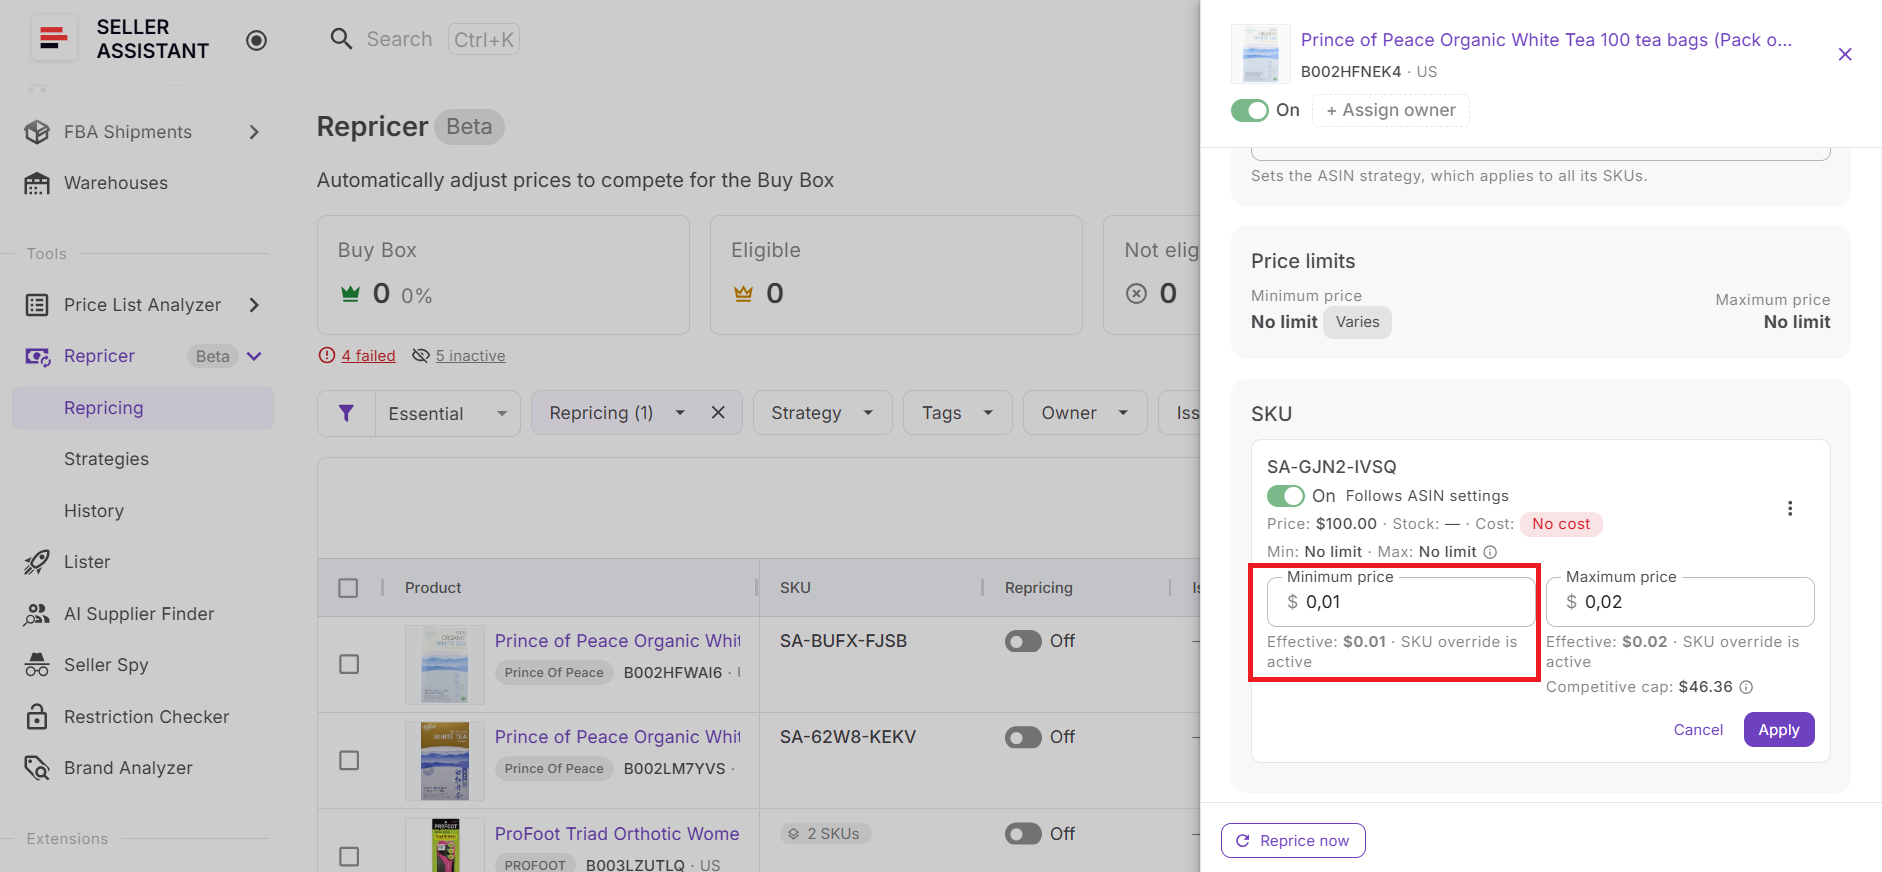Click the Brand Analyzer icon
Viewport: 1882px width, 872px height.
click(x=37, y=768)
